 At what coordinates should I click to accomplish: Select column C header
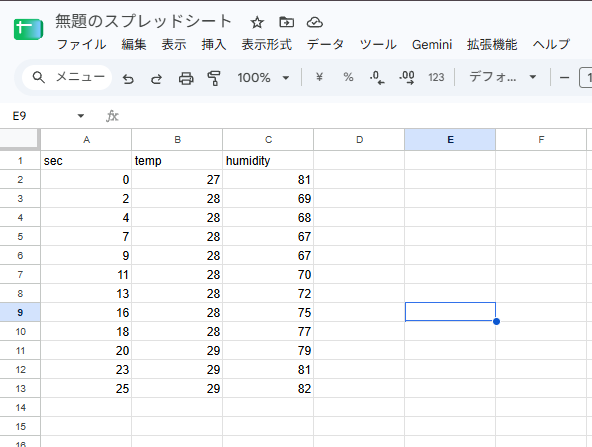coord(268,140)
